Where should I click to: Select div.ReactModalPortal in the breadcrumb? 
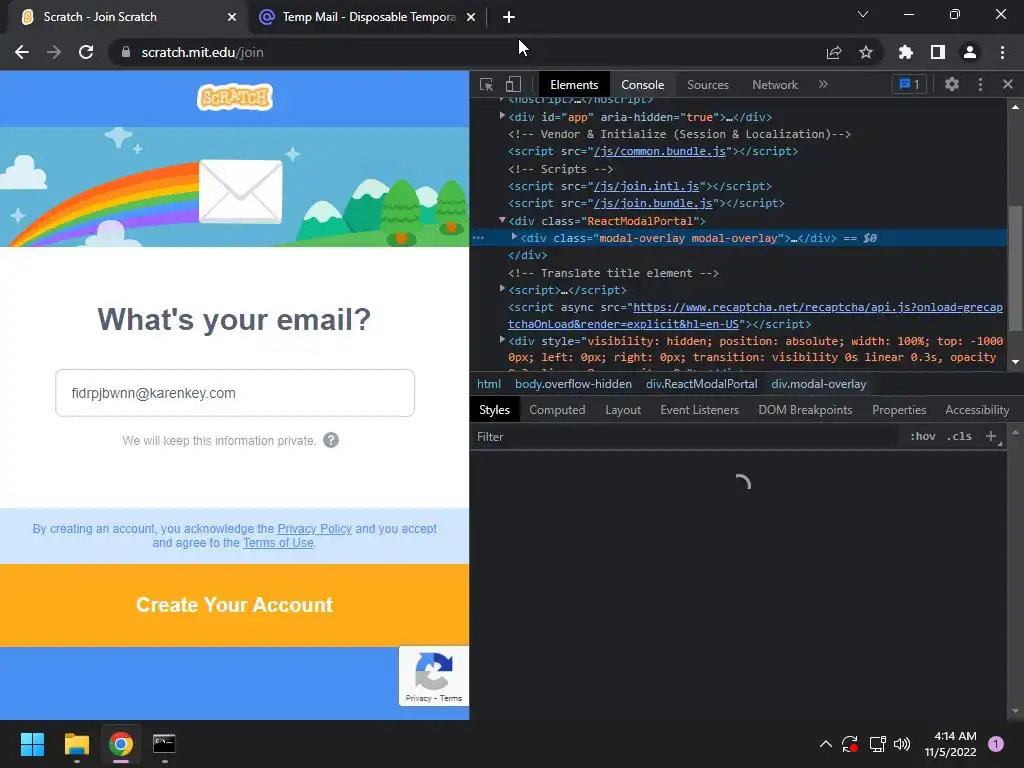(701, 384)
